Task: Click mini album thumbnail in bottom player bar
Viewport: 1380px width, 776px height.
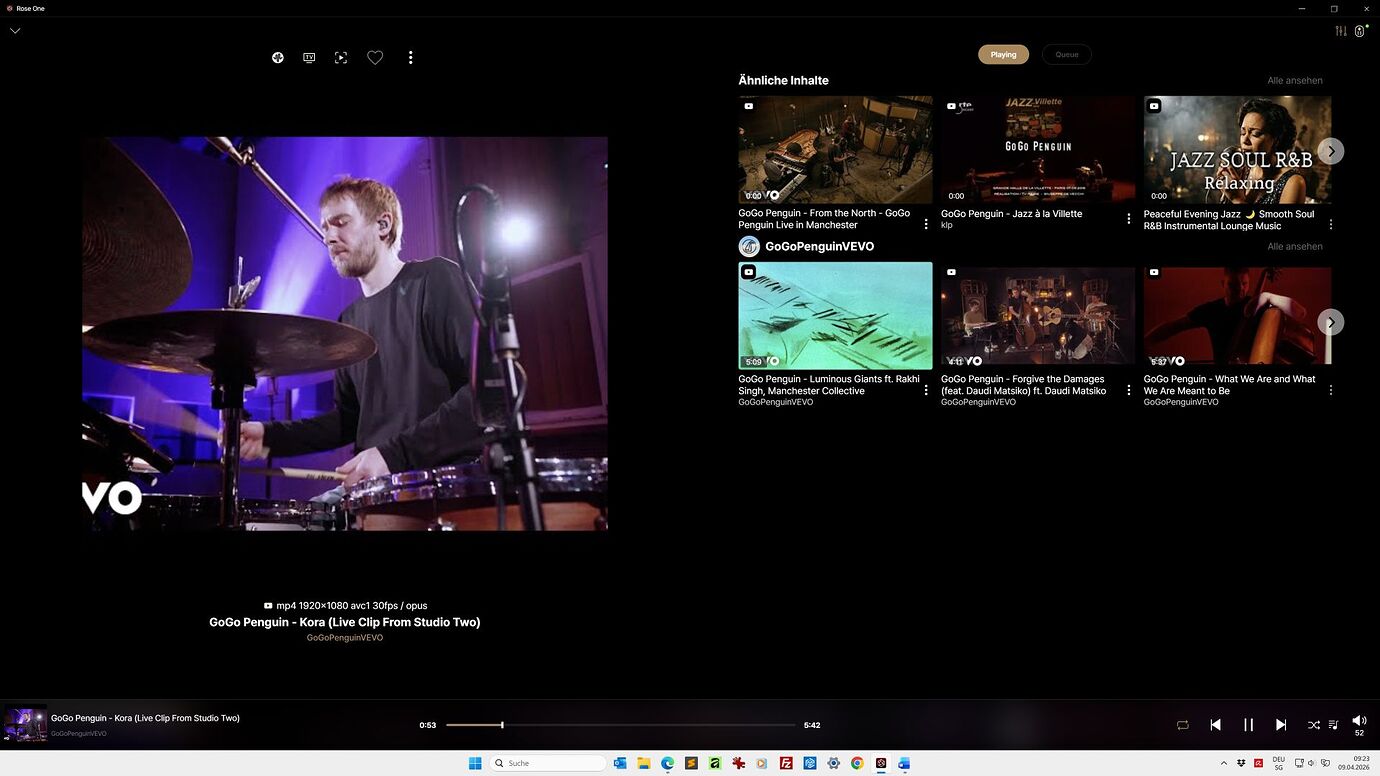Action: 26,724
